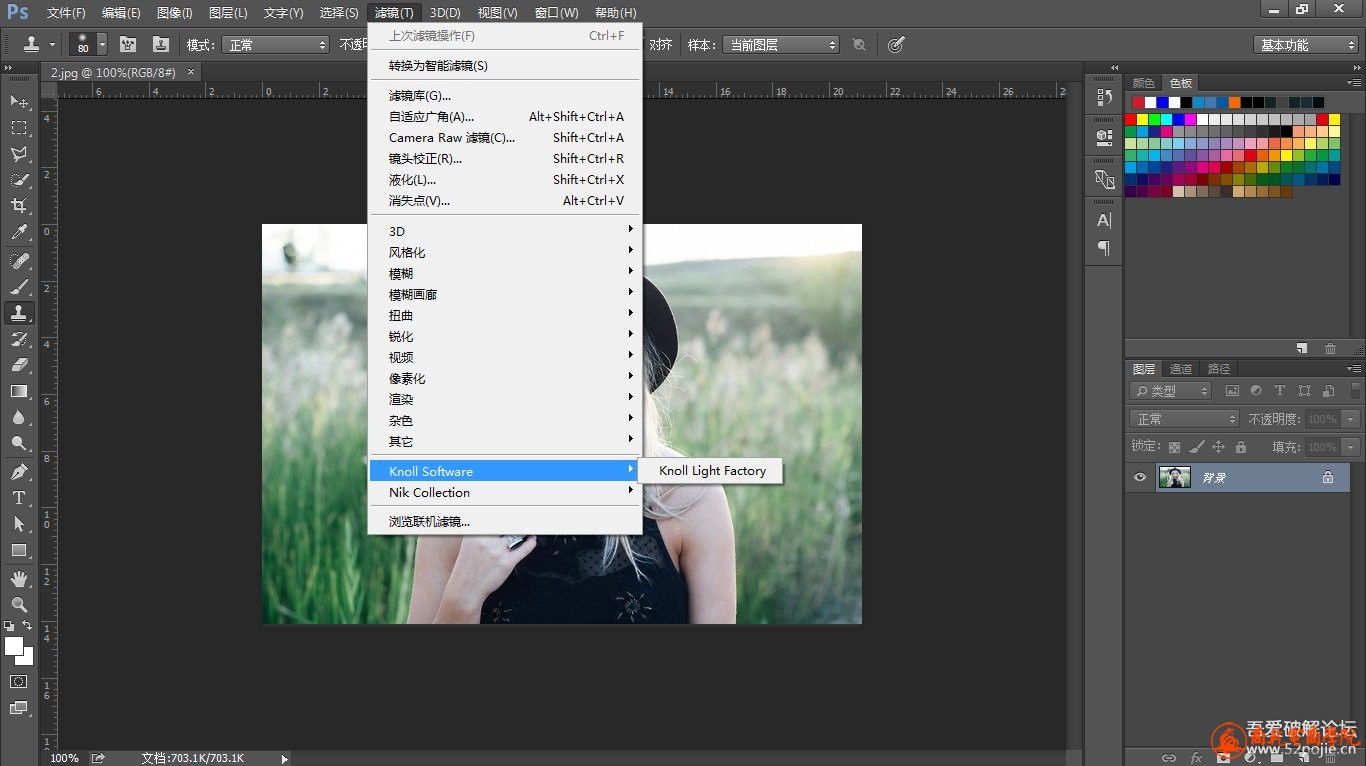Expand the 模糊 submenu

[x=505, y=273]
